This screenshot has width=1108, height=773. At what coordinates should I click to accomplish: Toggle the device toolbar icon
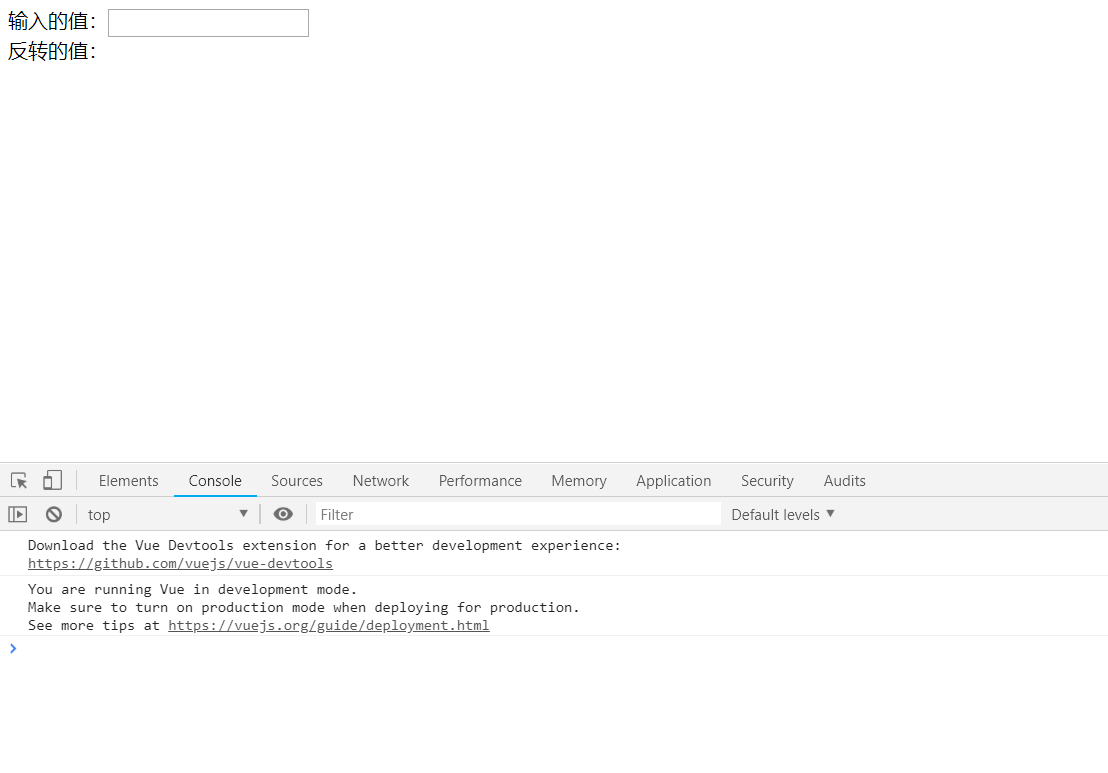(x=52, y=480)
